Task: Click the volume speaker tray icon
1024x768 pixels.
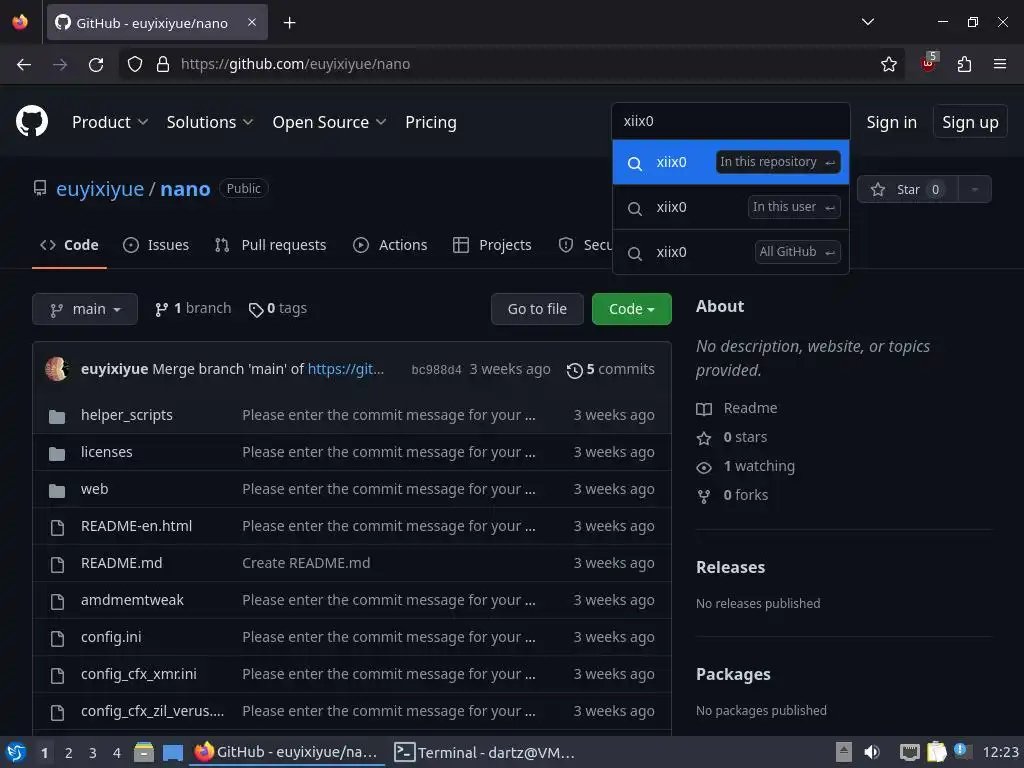Action: (872, 752)
